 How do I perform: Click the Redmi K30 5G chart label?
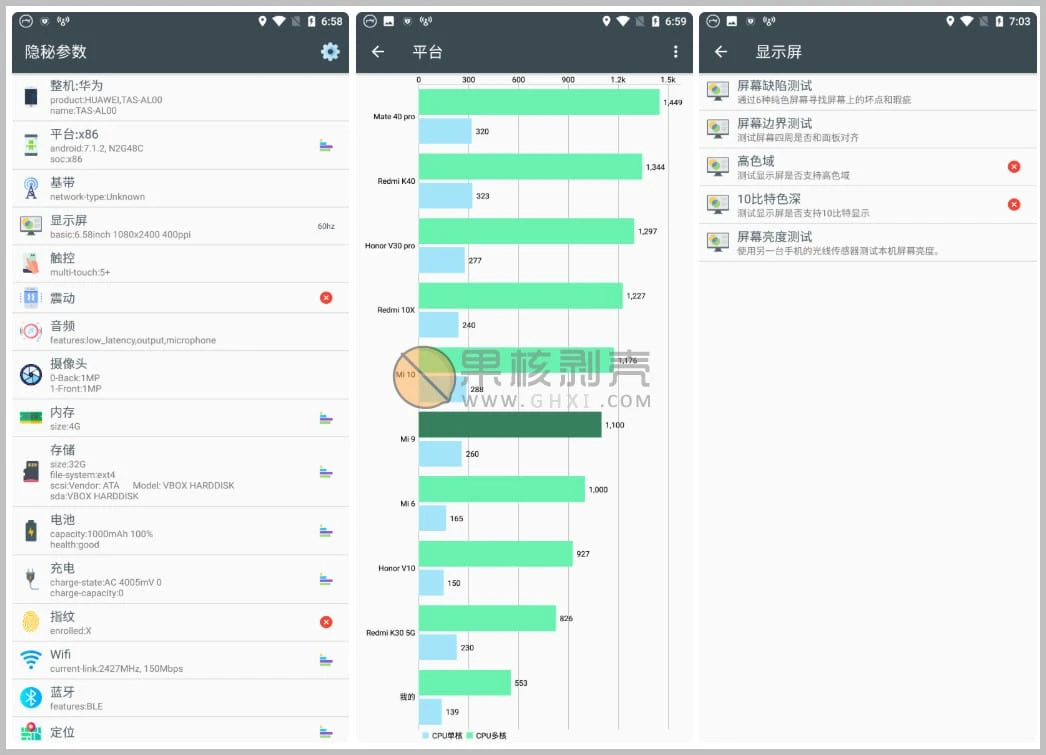coord(390,632)
